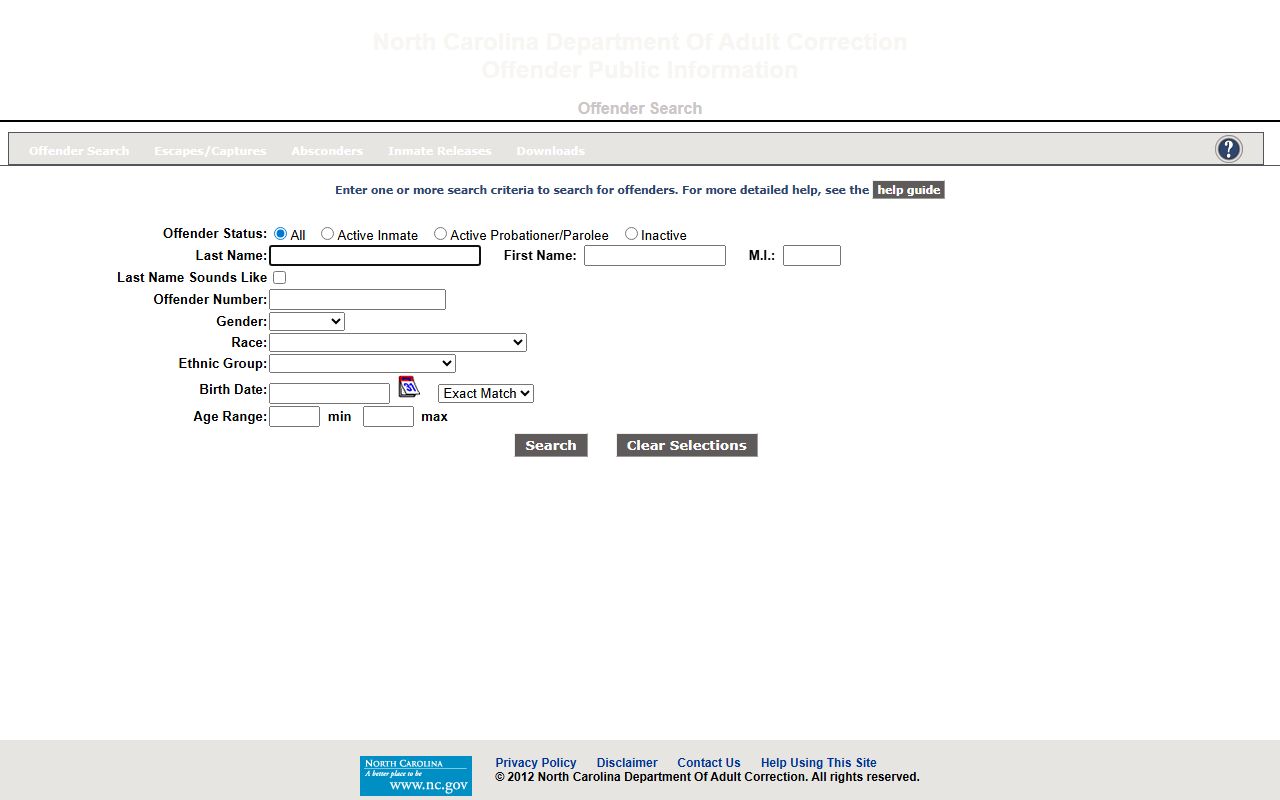This screenshot has width=1280, height=800.
Task: Visit the North Carolina nc.gov logo
Action: click(x=416, y=776)
